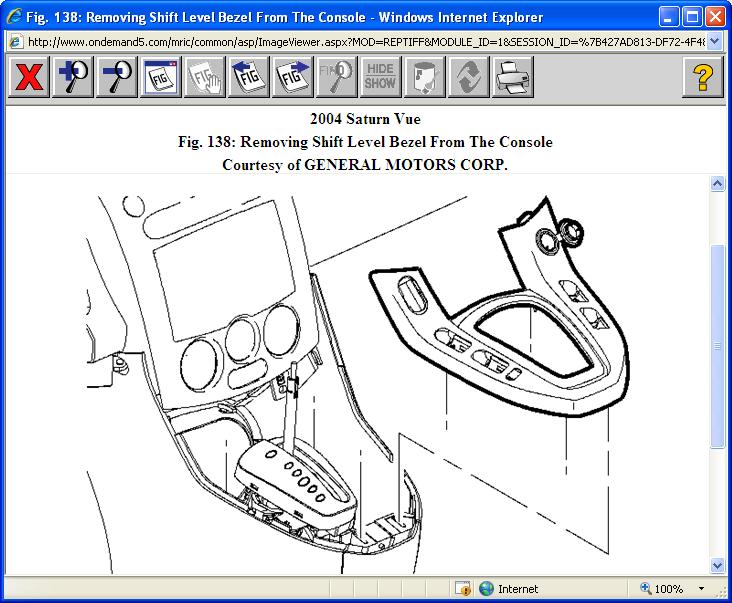
Task: Click the Find magnifier toolbar icon
Action: [x=337, y=77]
